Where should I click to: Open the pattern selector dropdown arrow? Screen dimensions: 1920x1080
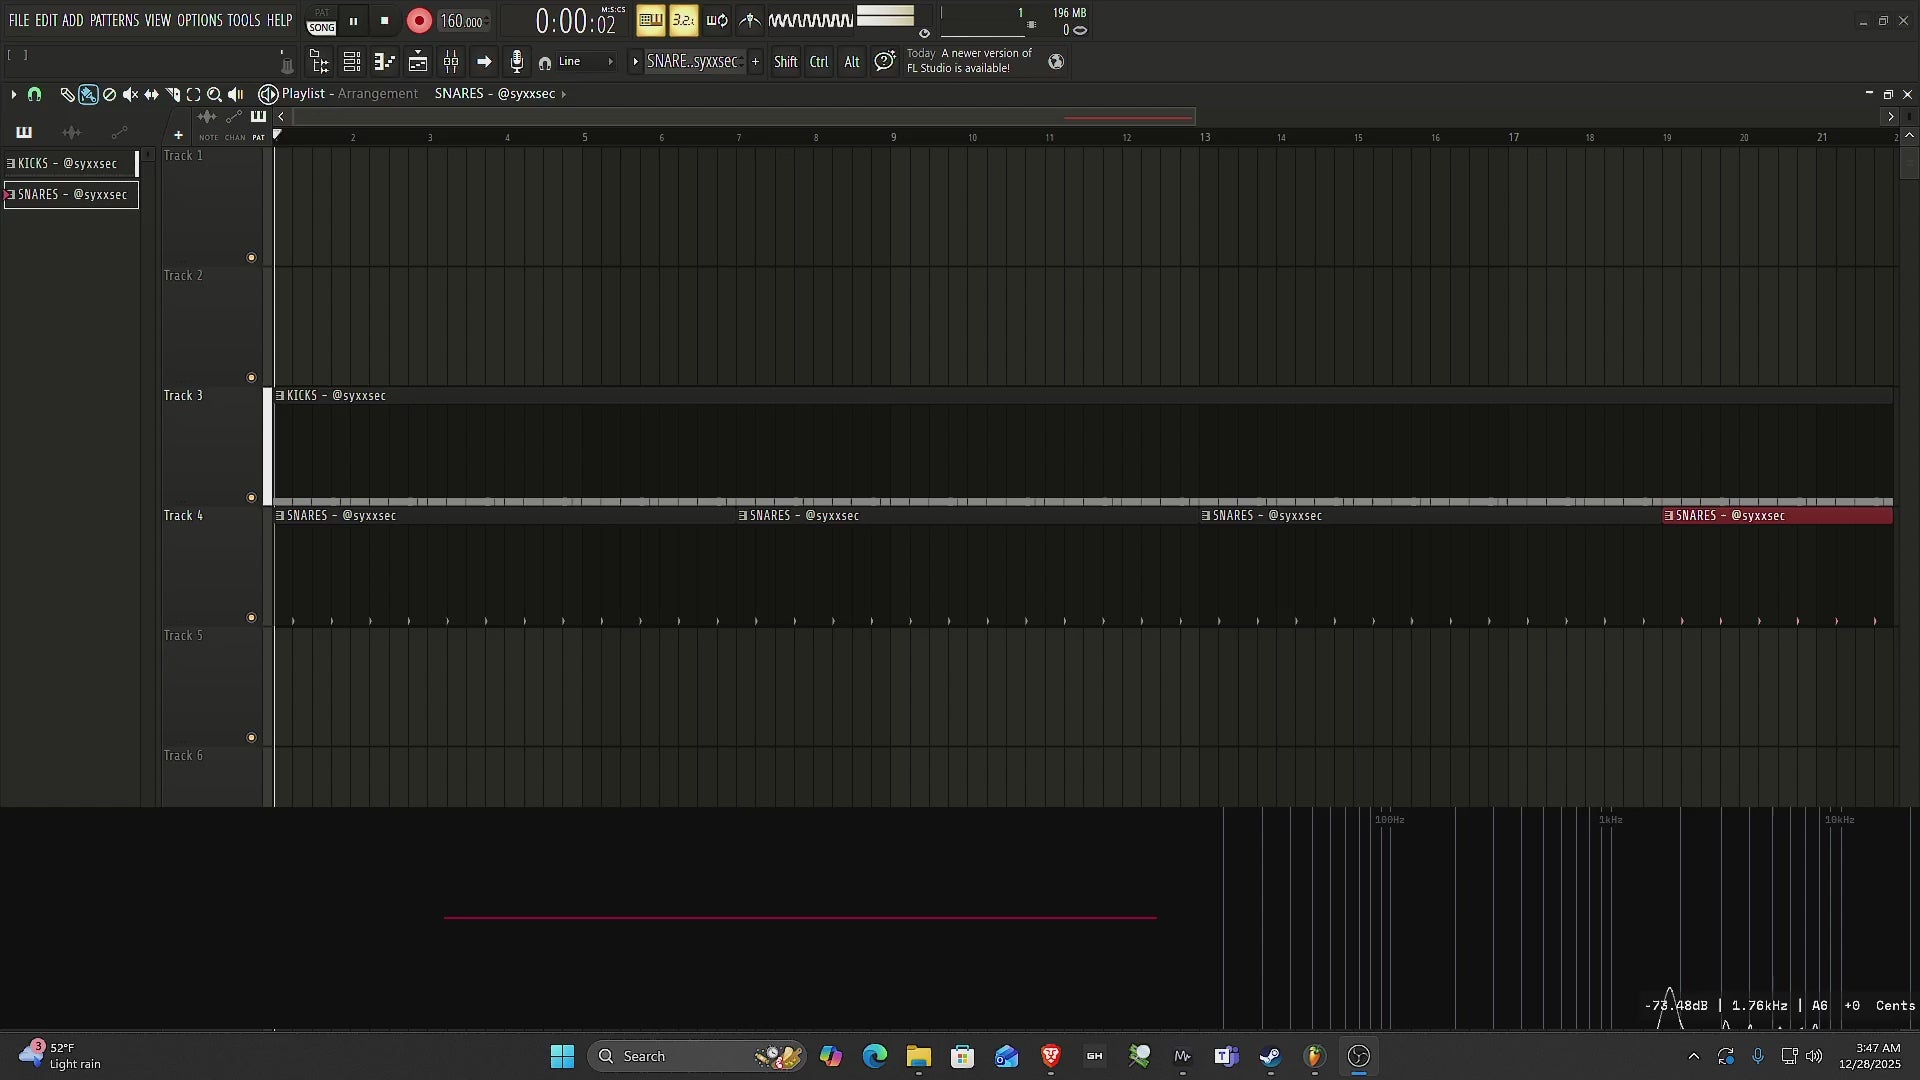[x=635, y=61]
